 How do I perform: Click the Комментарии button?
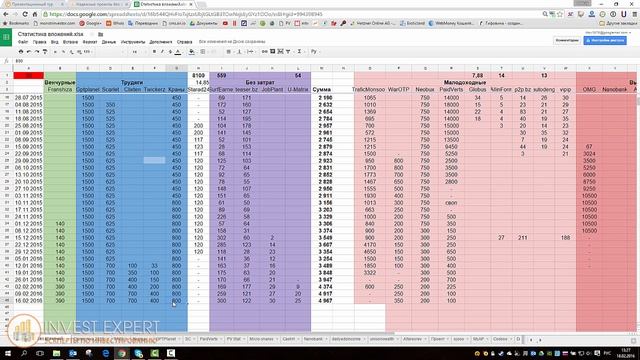click(x=567, y=40)
